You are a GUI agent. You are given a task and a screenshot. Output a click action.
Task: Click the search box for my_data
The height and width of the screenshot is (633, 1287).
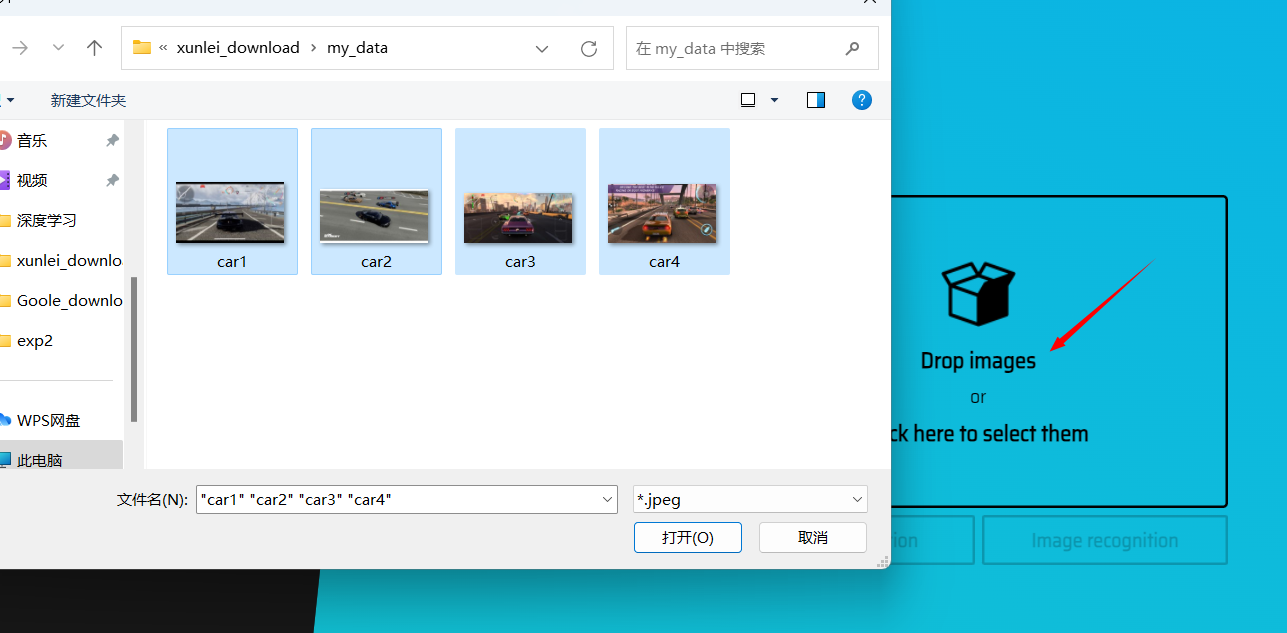(x=752, y=48)
